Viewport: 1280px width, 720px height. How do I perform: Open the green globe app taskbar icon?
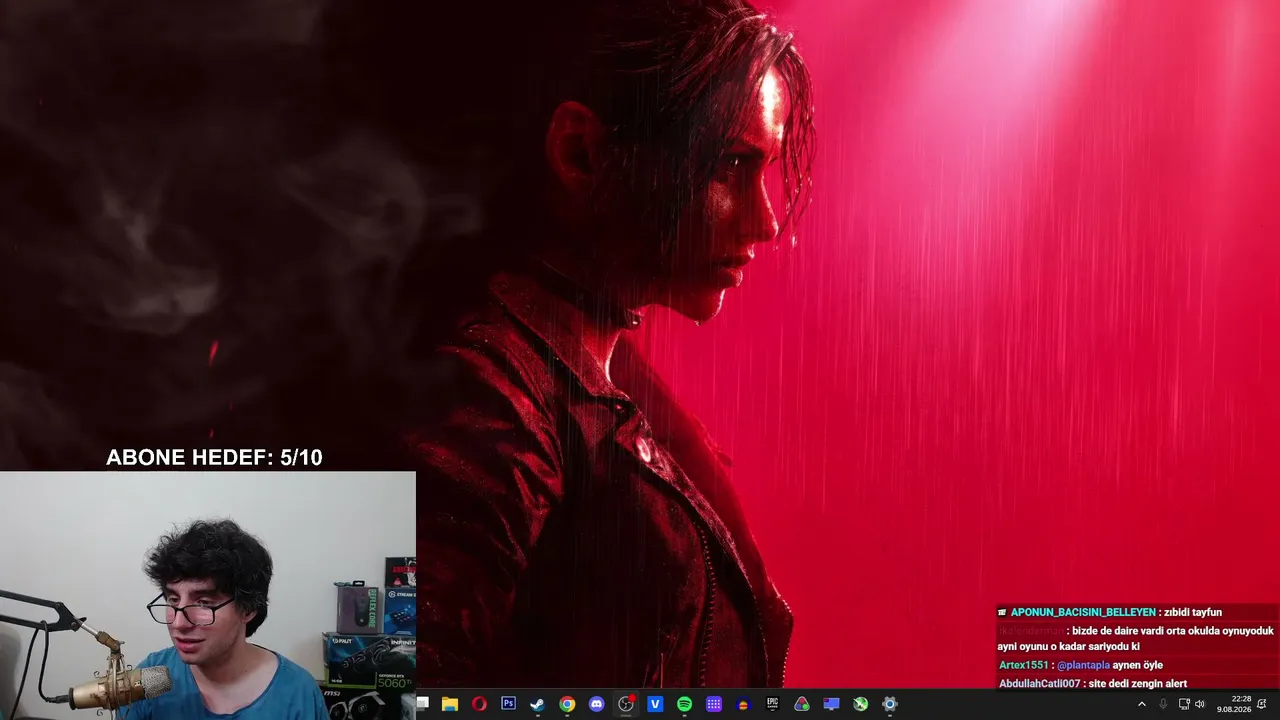(861, 704)
